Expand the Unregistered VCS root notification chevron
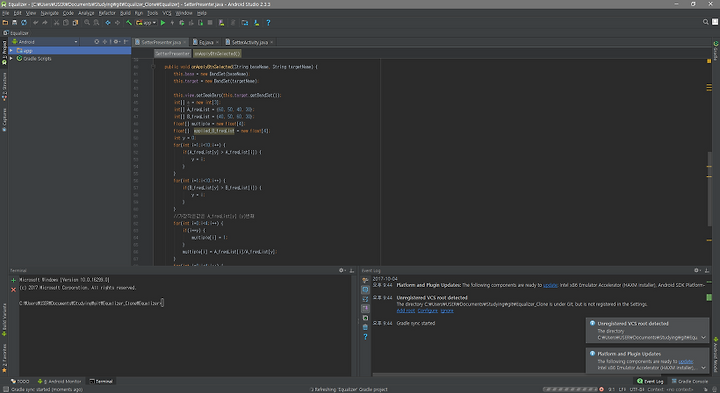 point(703,337)
